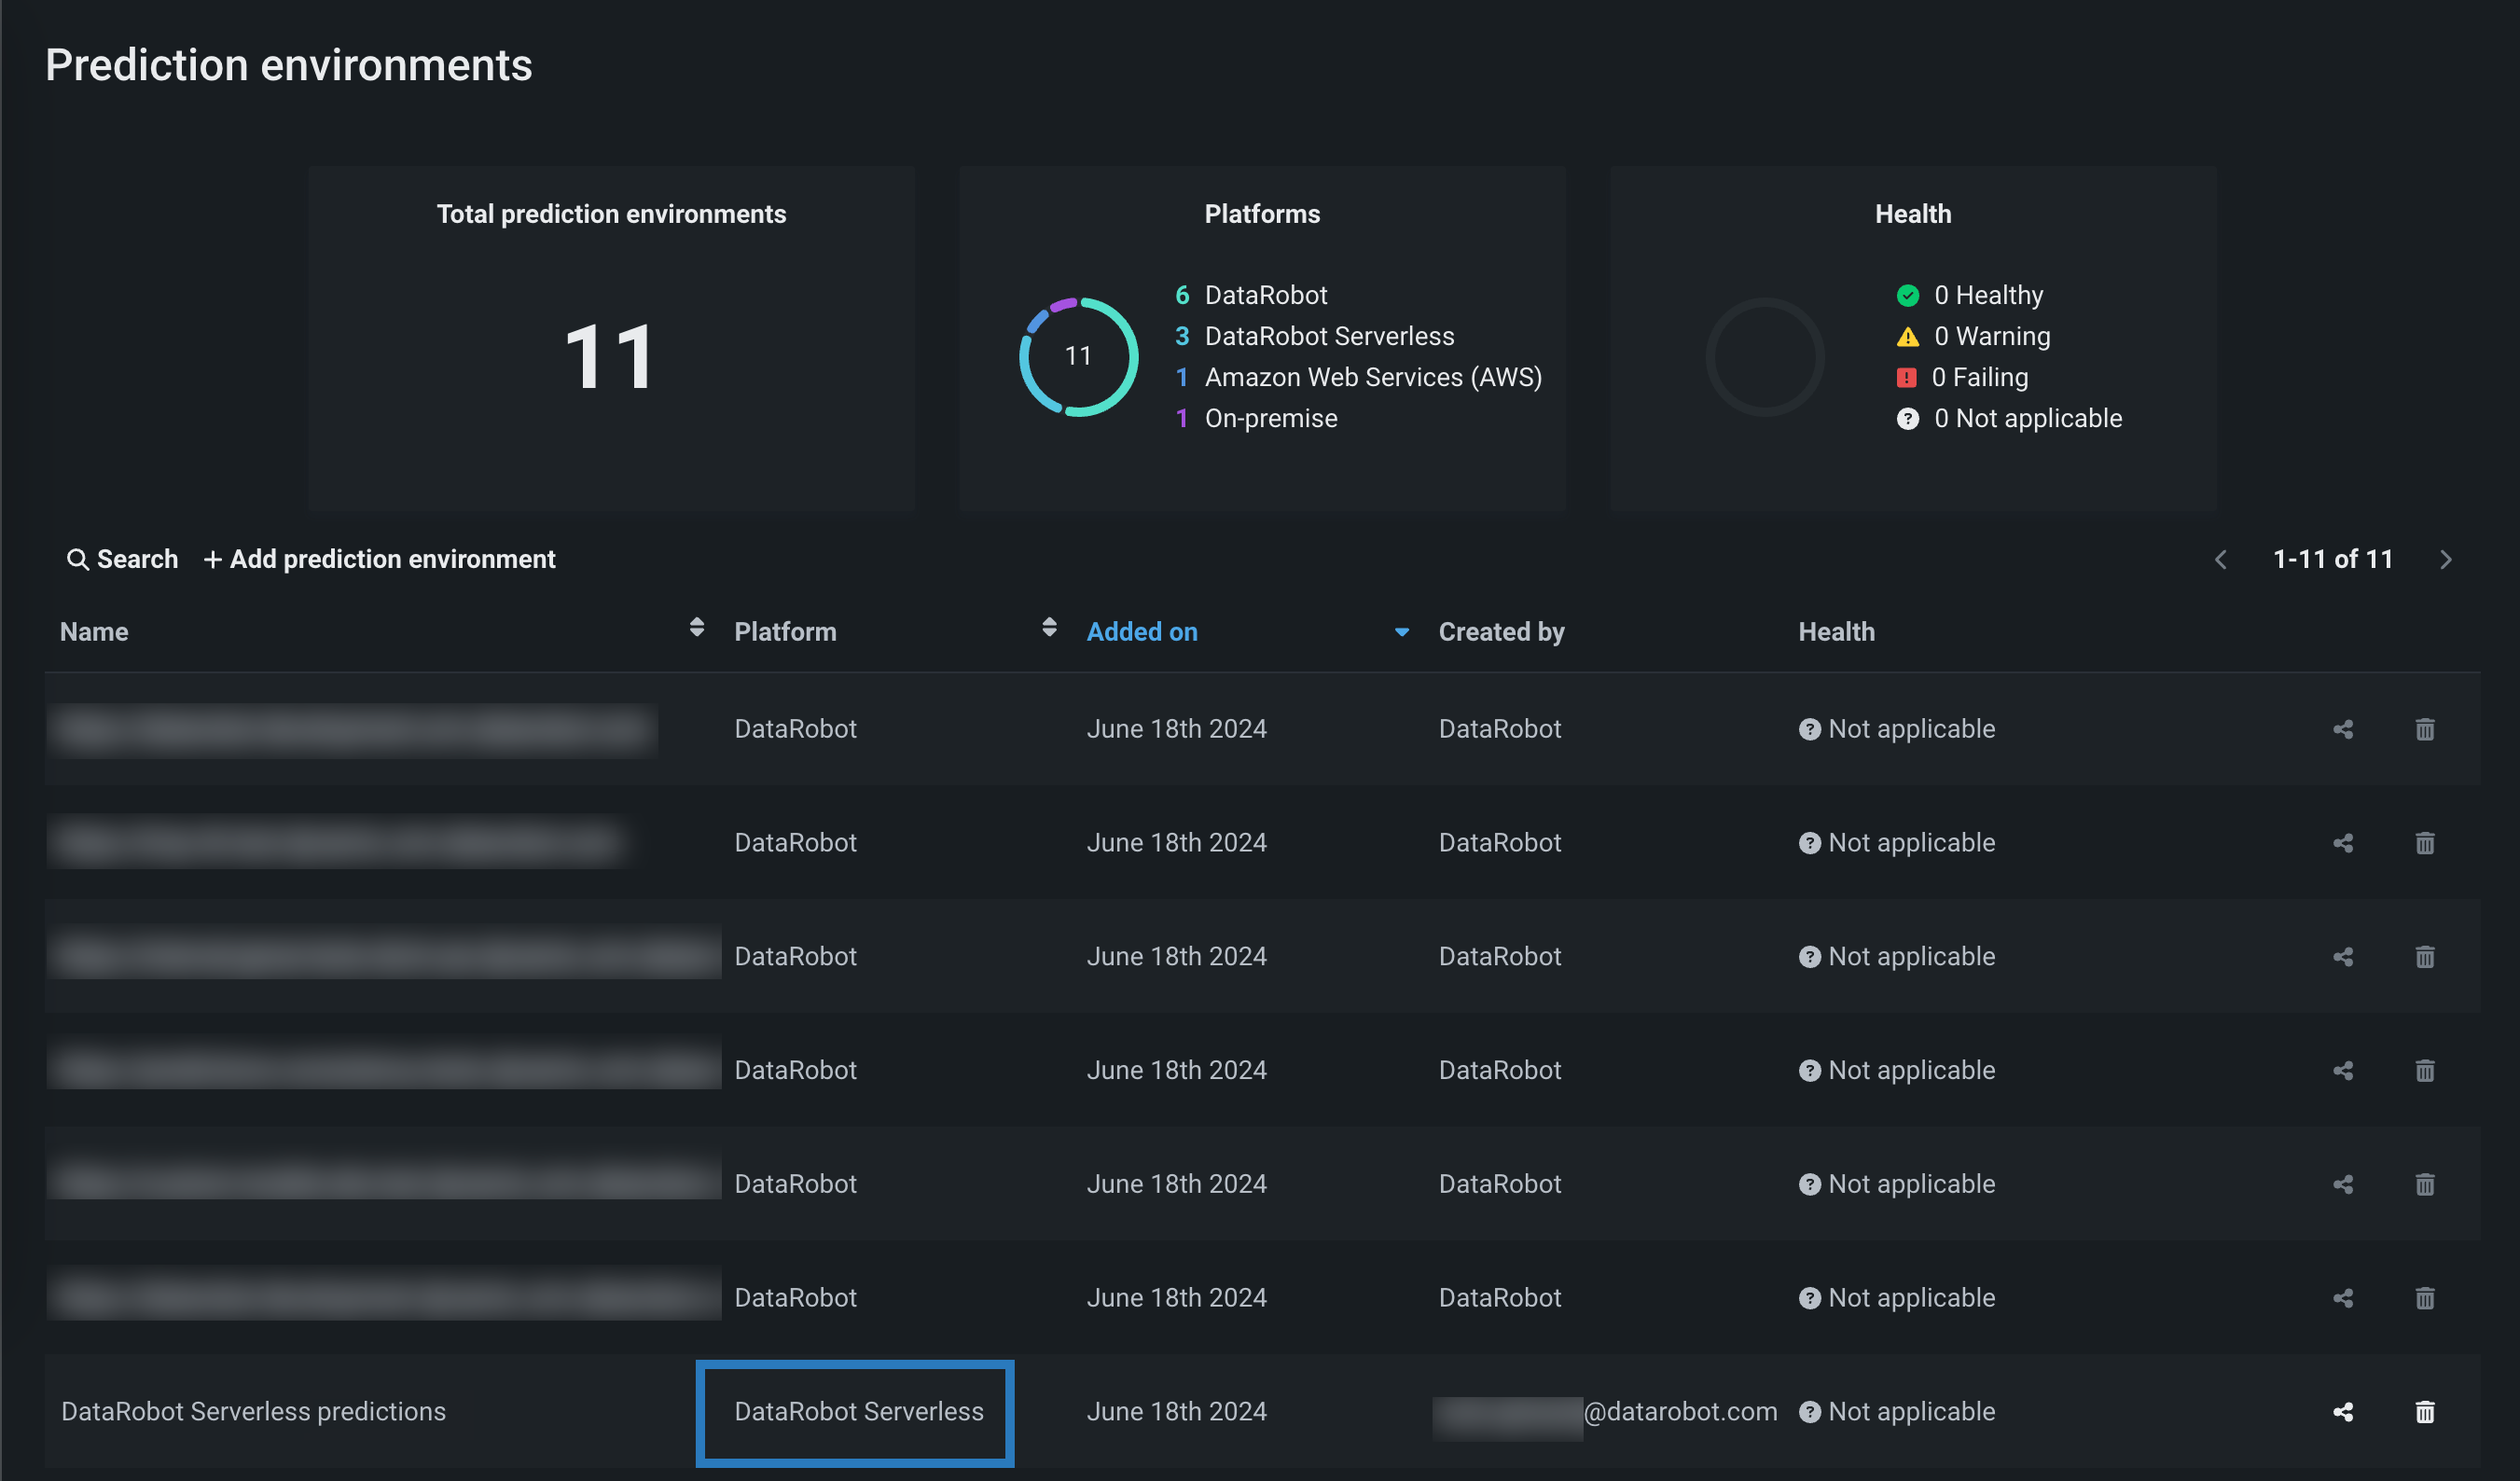
Task: Sort table by Platform column arrows
Action: [x=1049, y=627]
